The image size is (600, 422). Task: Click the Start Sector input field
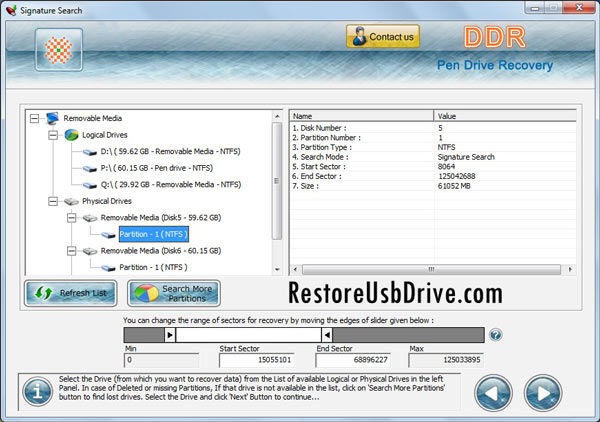pos(256,360)
